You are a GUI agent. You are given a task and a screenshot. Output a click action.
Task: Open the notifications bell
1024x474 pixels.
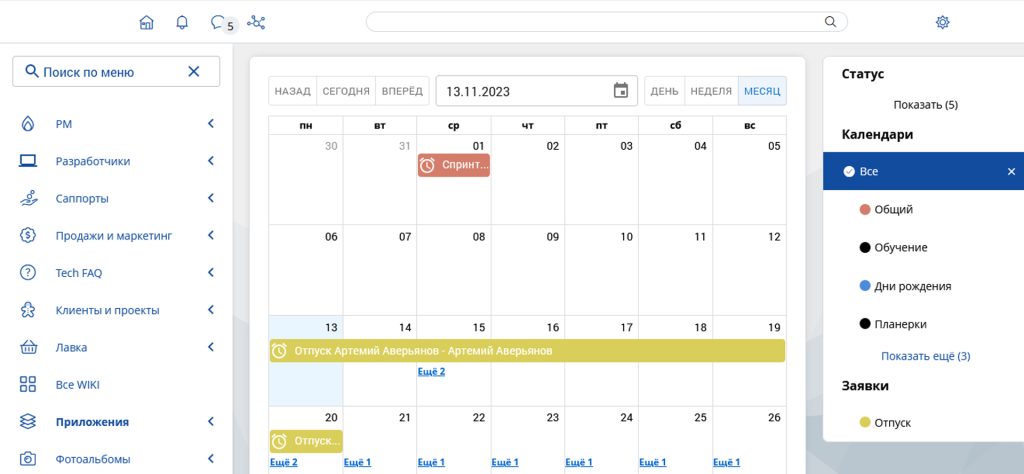(181, 22)
